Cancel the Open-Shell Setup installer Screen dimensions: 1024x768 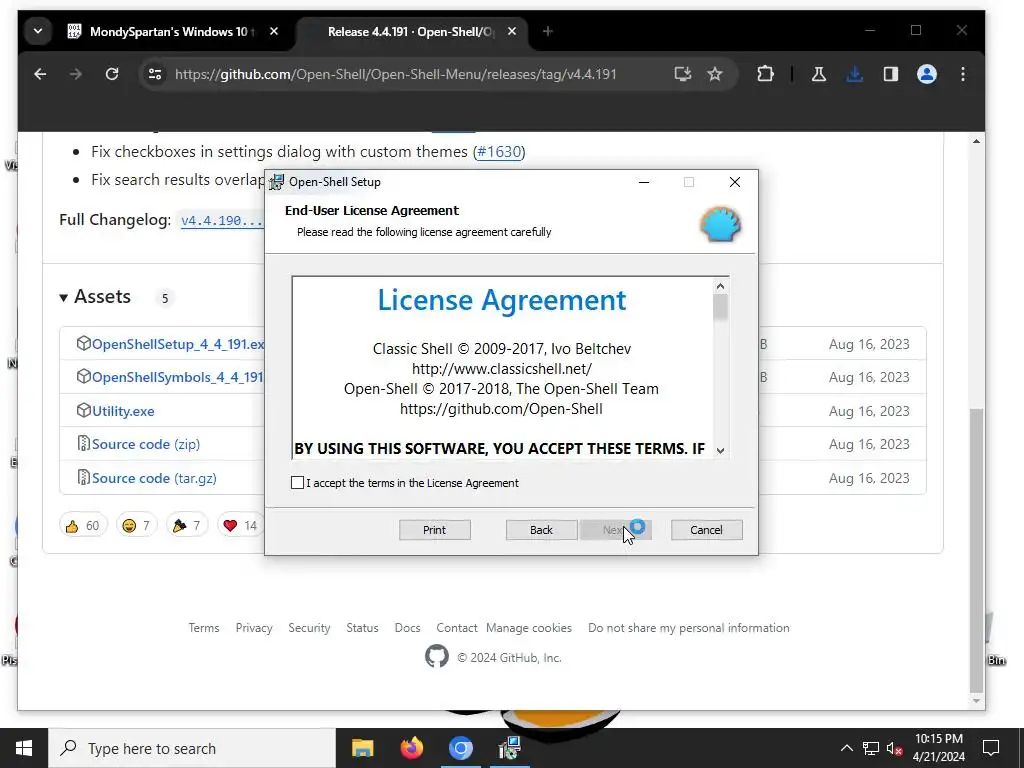pyautogui.click(x=706, y=530)
